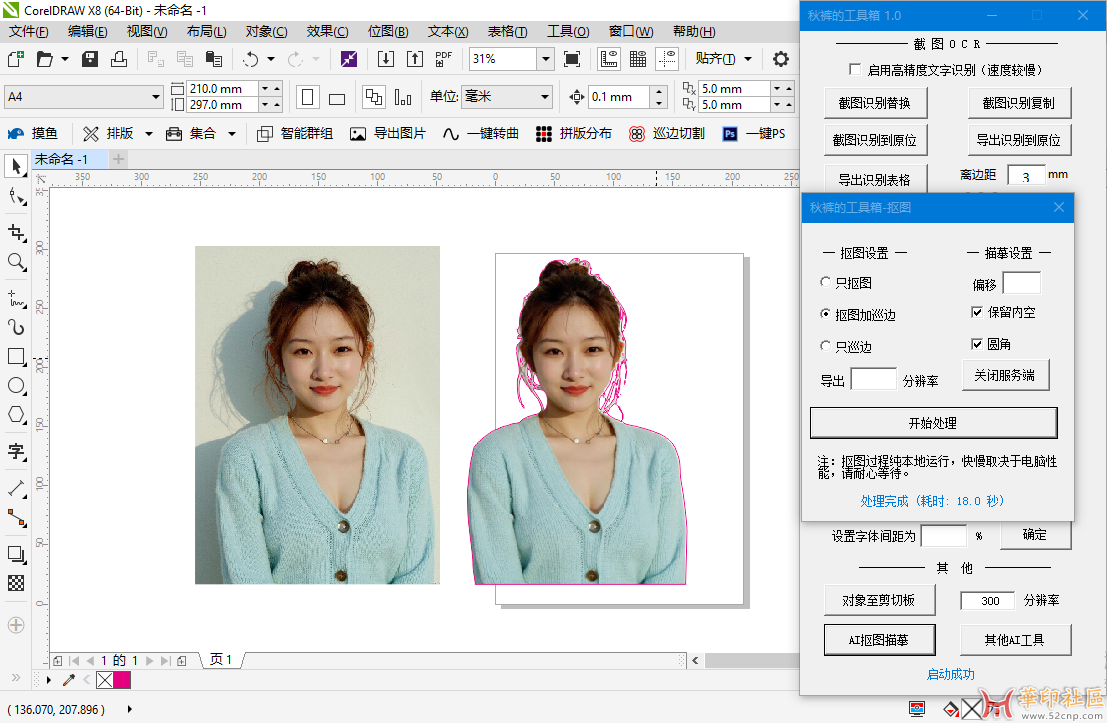Open the Options gear icon in toolbar
The width and height of the screenshot is (1107, 723).
pos(781,59)
